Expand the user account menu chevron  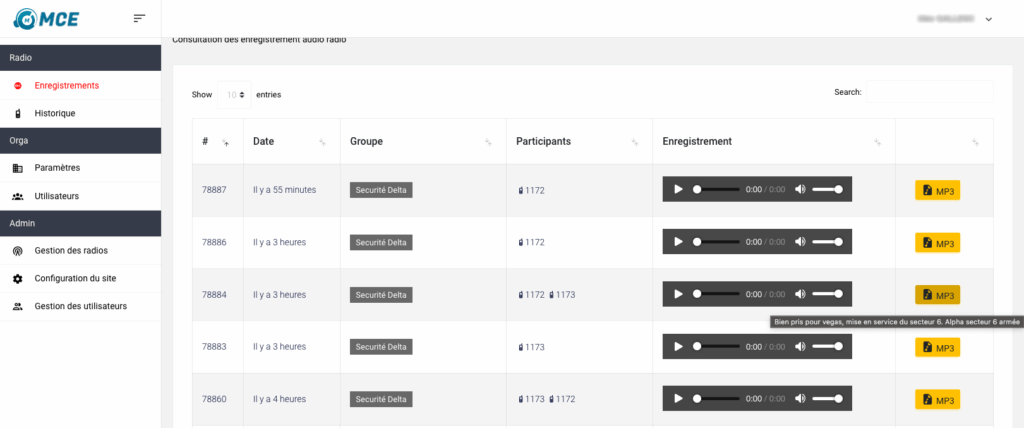[989, 19]
